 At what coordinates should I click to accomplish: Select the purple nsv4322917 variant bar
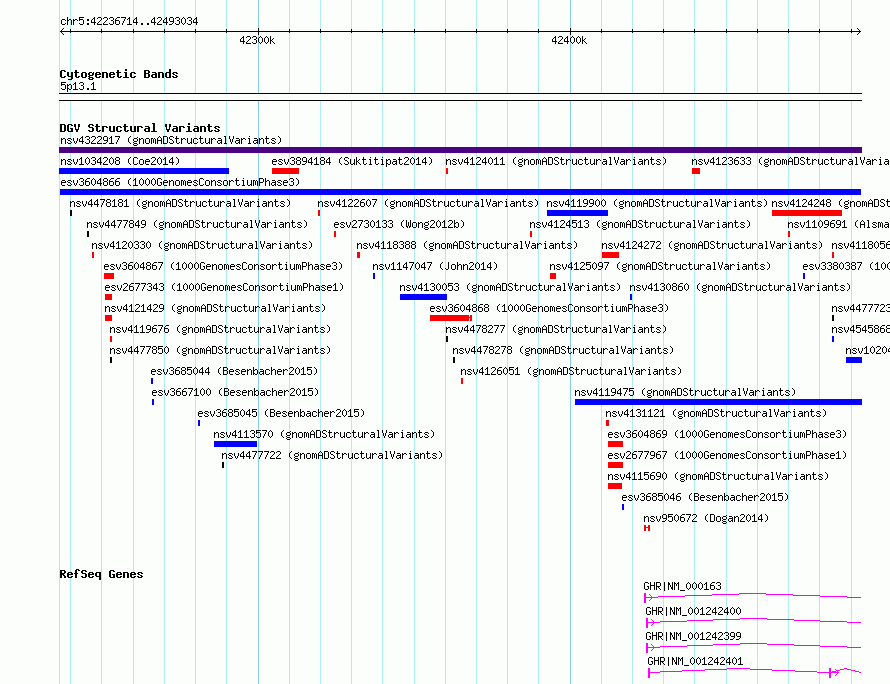click(x=460, y=150)
